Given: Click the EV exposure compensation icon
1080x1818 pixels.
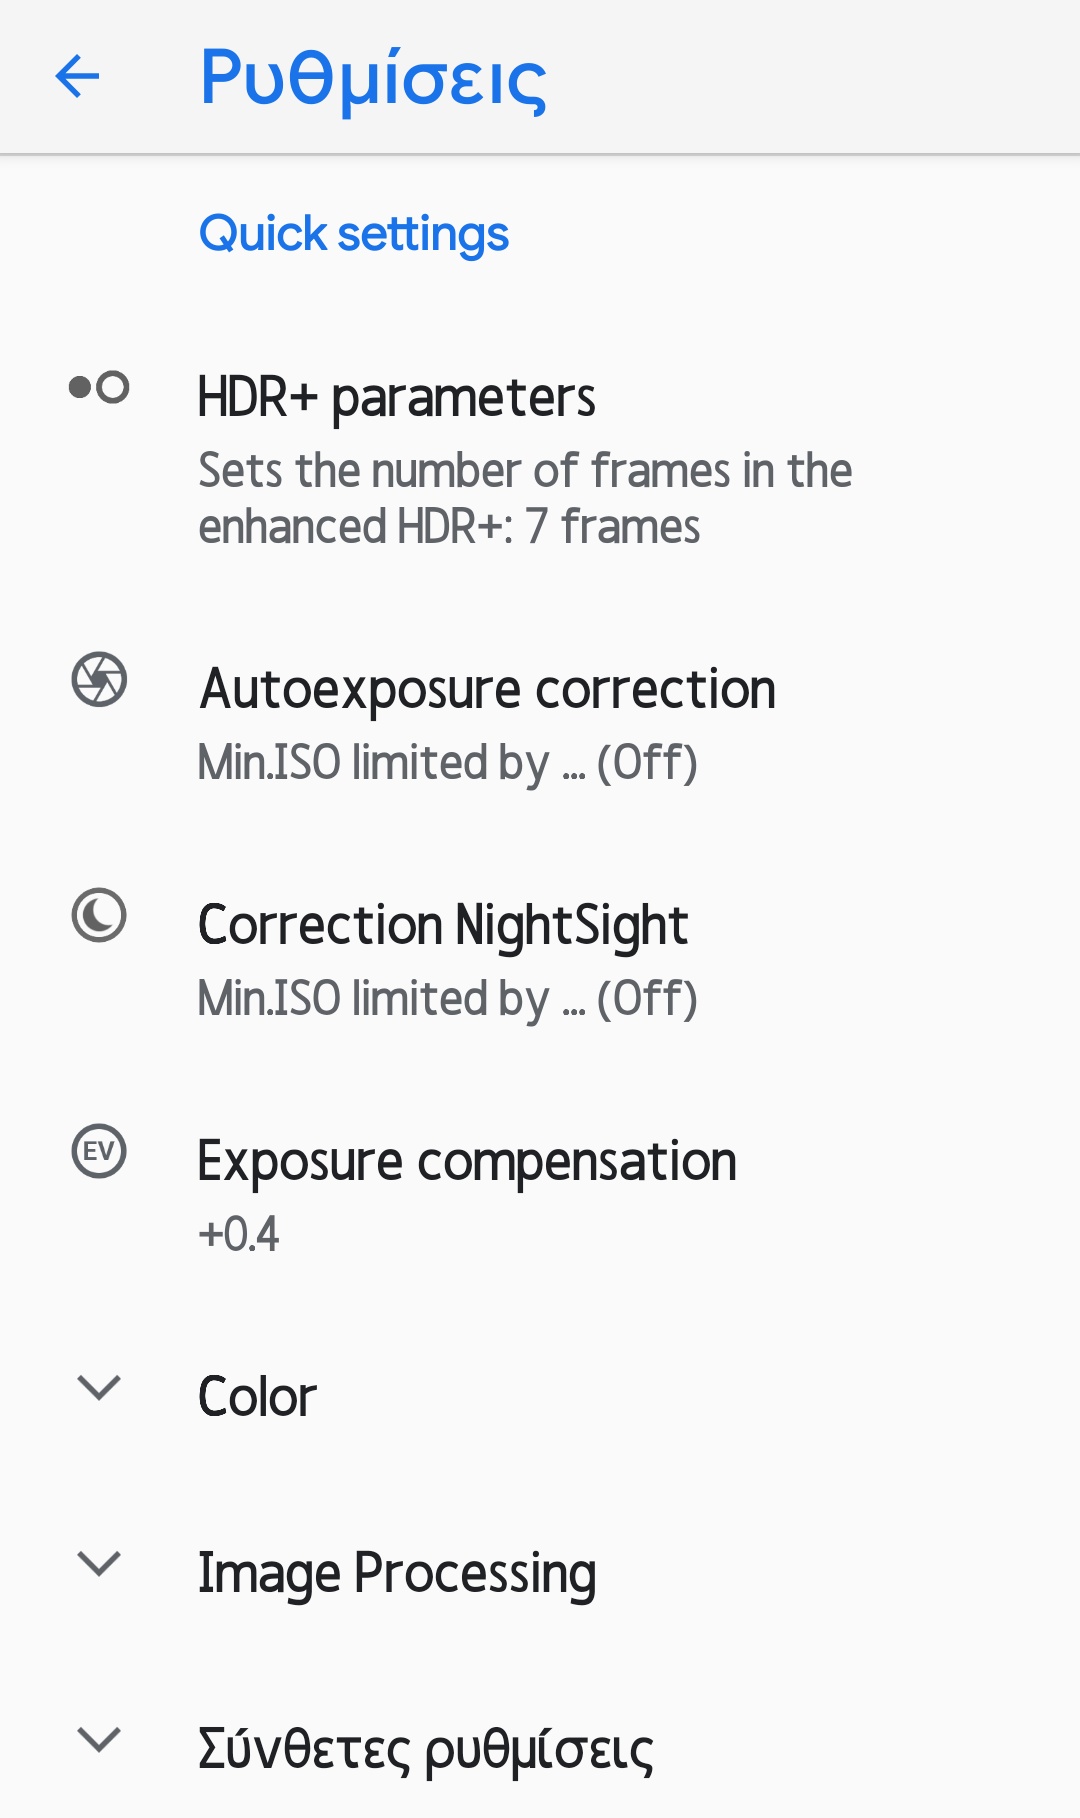Looking at the screenshot, I should click(x=99, y=1151).
